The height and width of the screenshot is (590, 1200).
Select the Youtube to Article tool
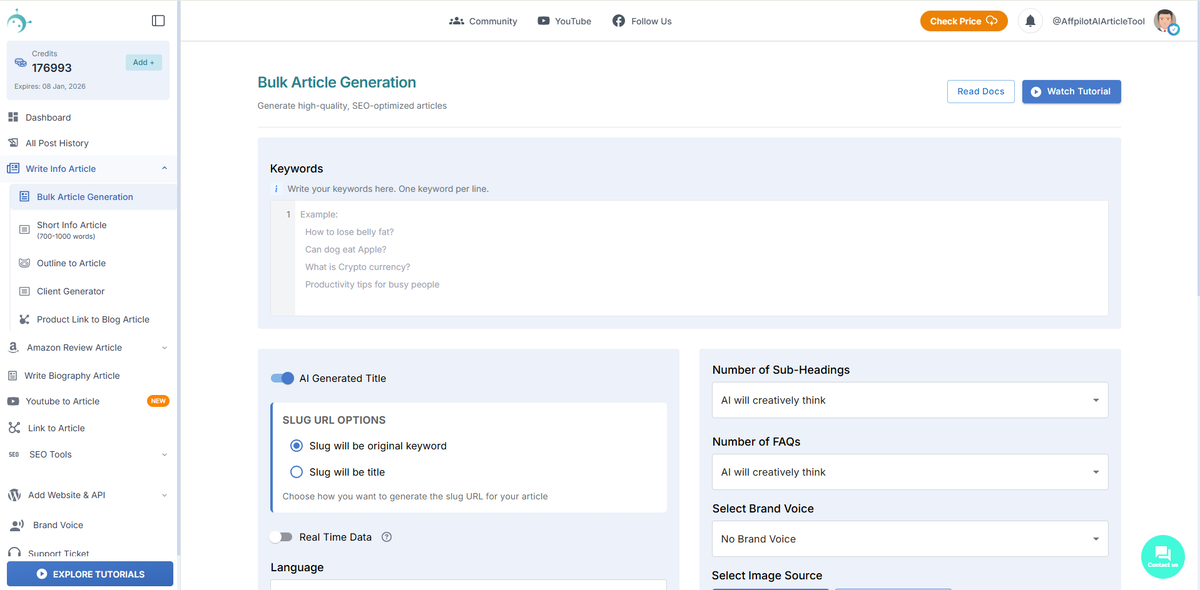60,401
